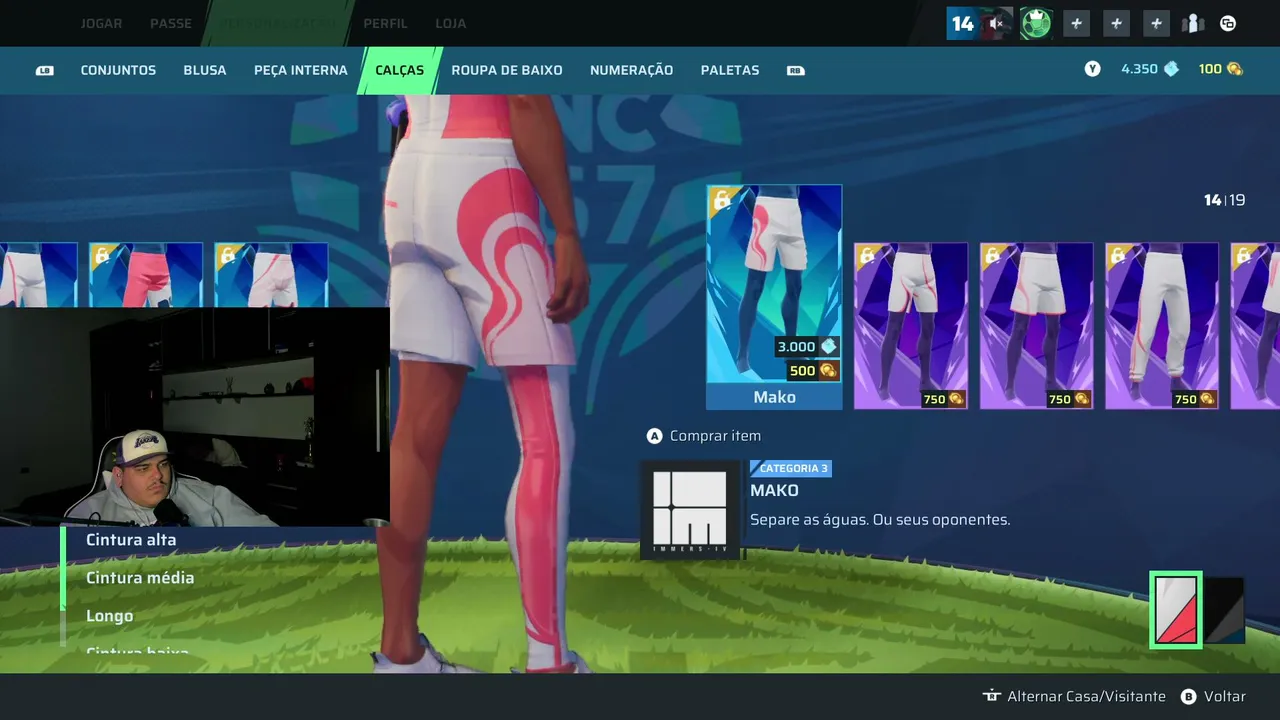Click the coin icon beside 500 price
Image resolution: width=1280 pixels, height=720 pixels.
(828, 371)
